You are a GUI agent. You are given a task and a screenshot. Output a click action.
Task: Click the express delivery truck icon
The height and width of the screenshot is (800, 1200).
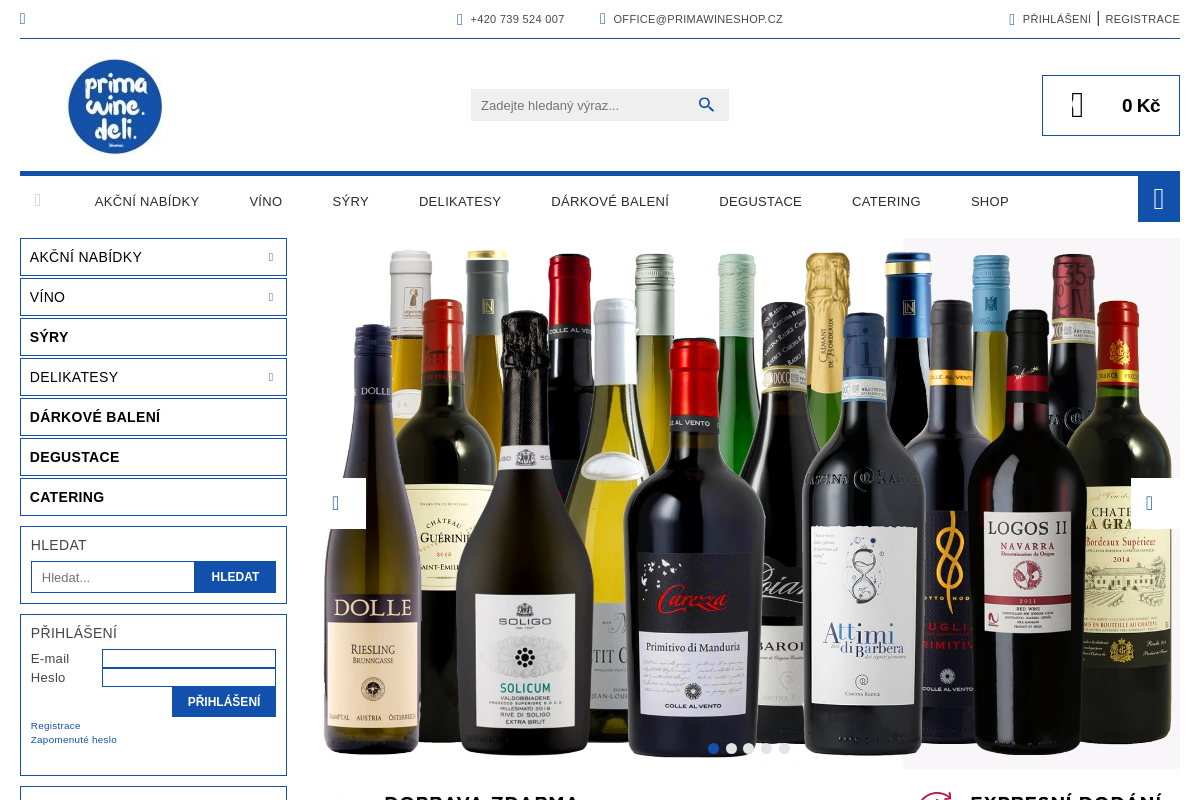pos(936,797)
